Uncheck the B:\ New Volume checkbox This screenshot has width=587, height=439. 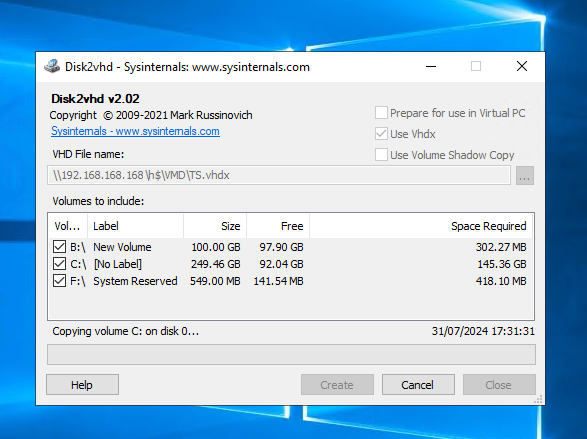point(59,247)
